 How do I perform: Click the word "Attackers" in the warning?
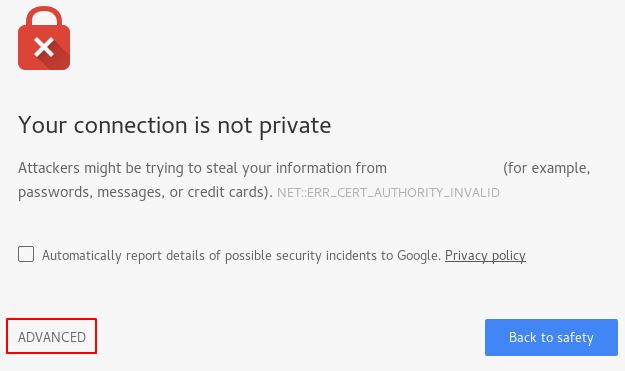(49, 168)
